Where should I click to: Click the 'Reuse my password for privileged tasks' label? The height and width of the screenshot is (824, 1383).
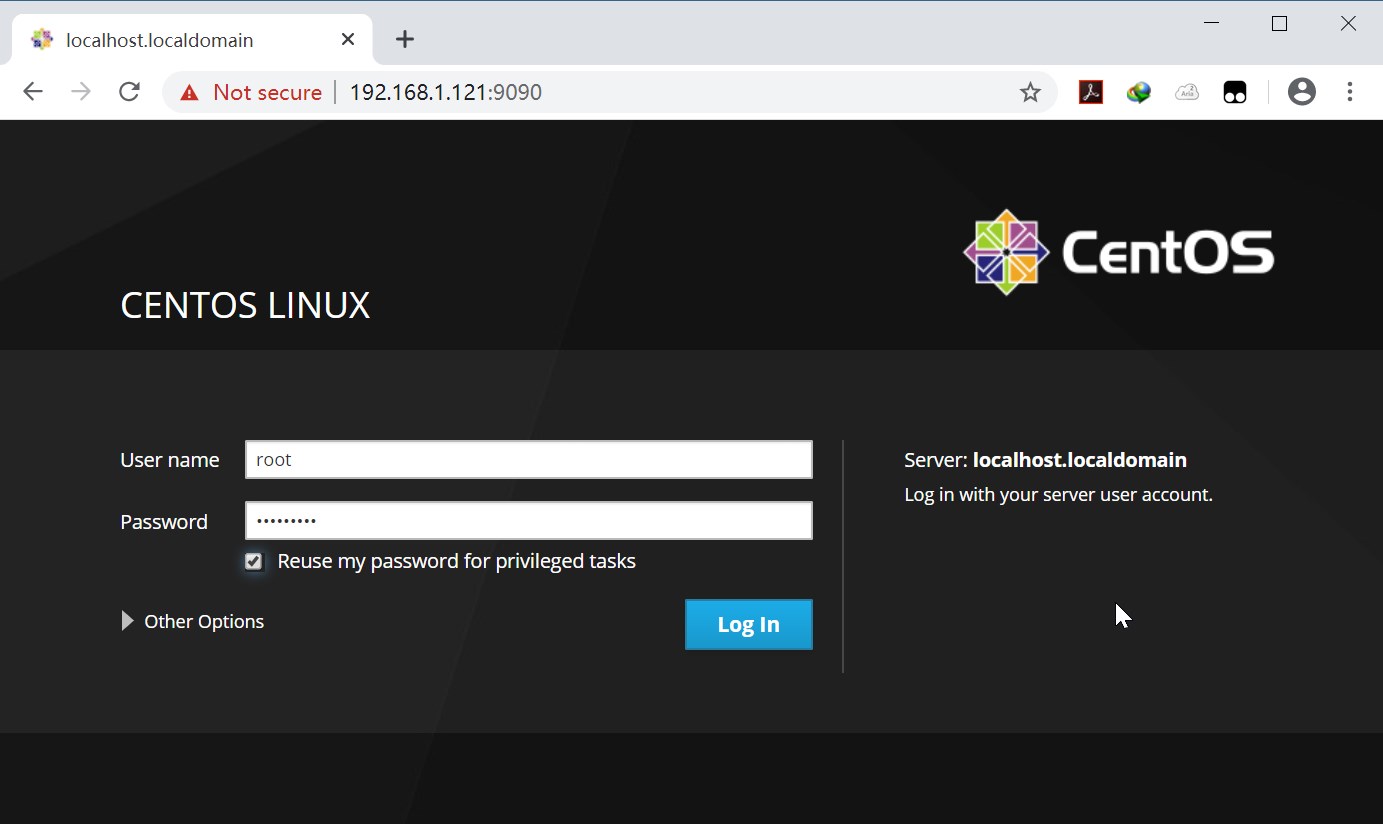[x=456, y=561]
